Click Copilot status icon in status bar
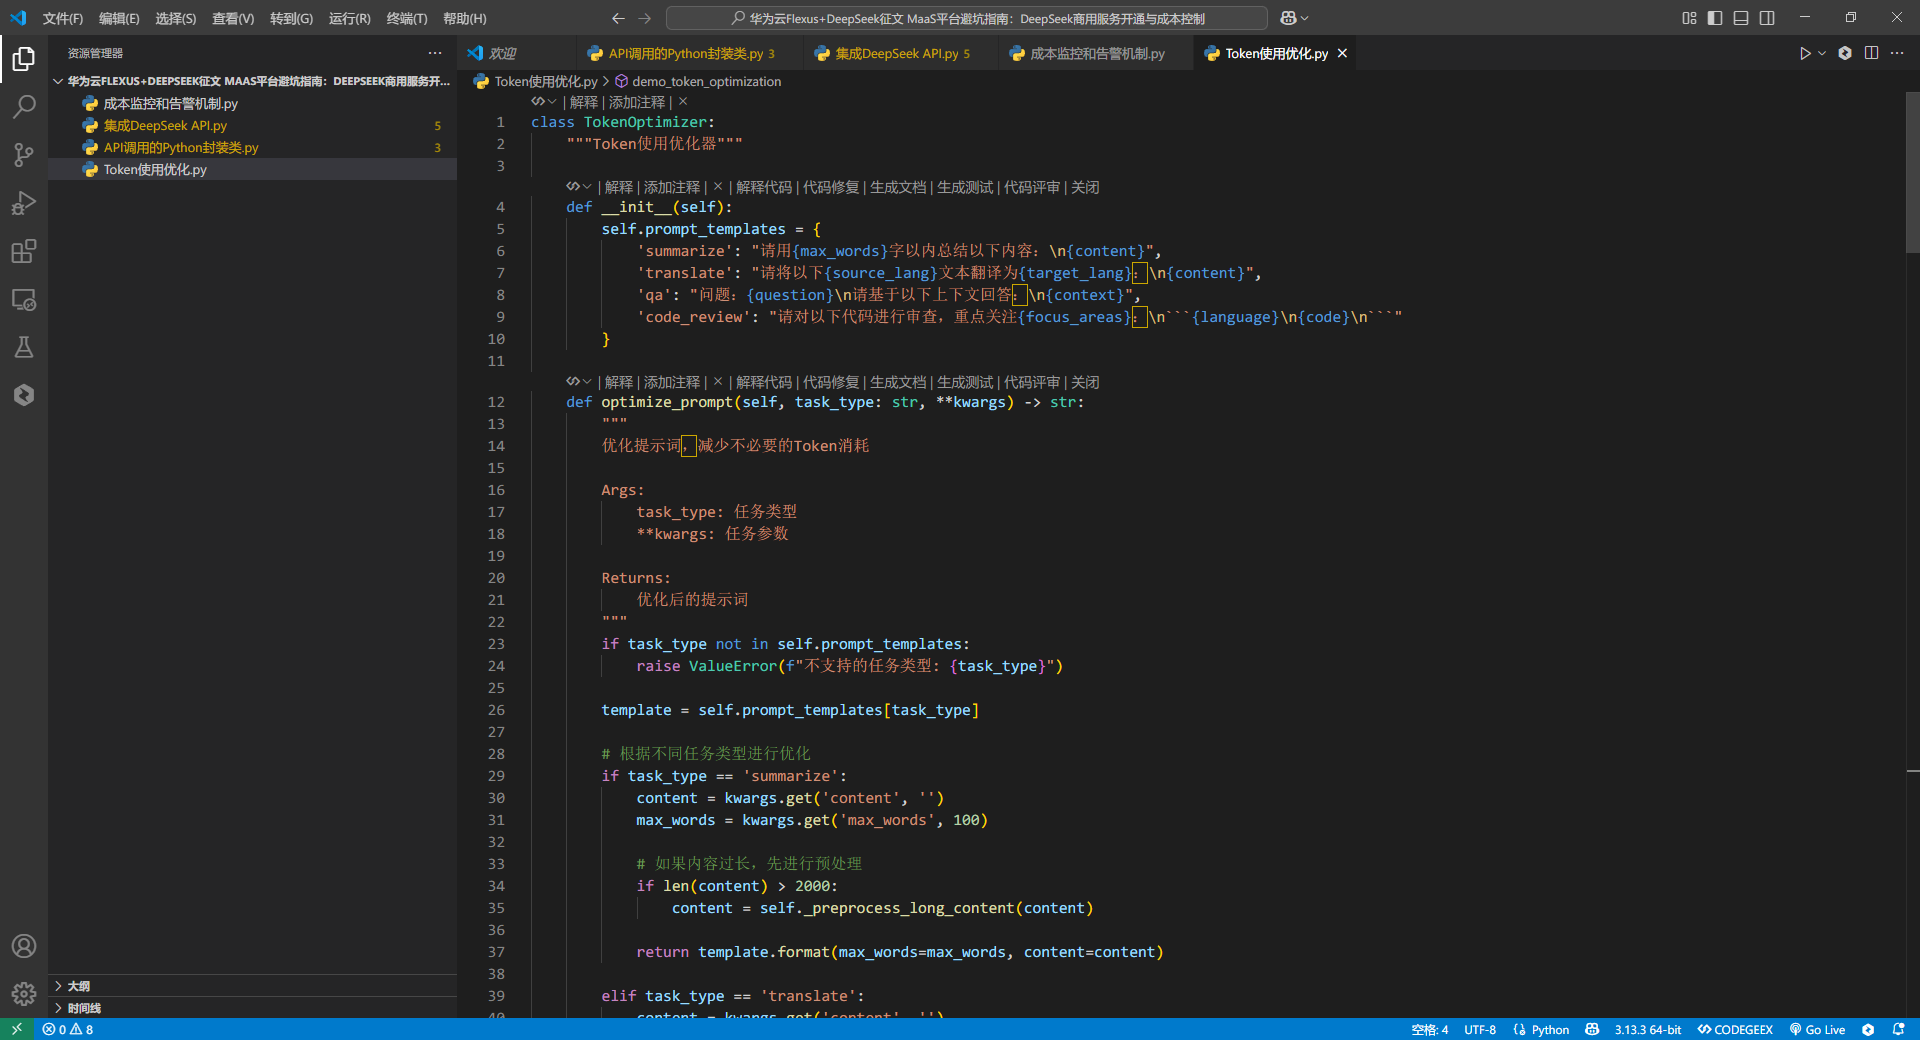Viewport: 1920px width, 1040px height. pyautogui.click(x=1592, y=1029)
